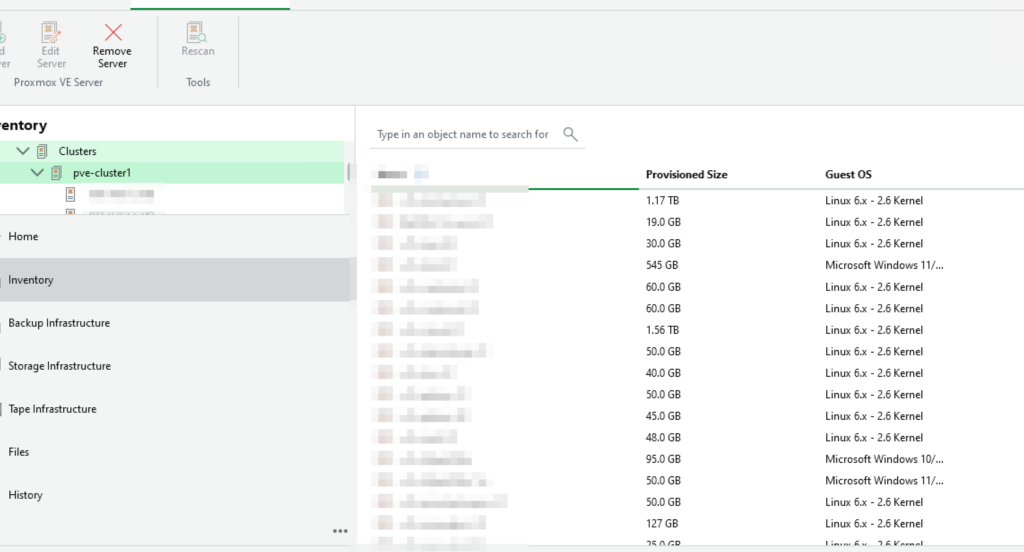
Task: Open the Files navigation section
Action: pyautogui.click(x=19, y=452)
